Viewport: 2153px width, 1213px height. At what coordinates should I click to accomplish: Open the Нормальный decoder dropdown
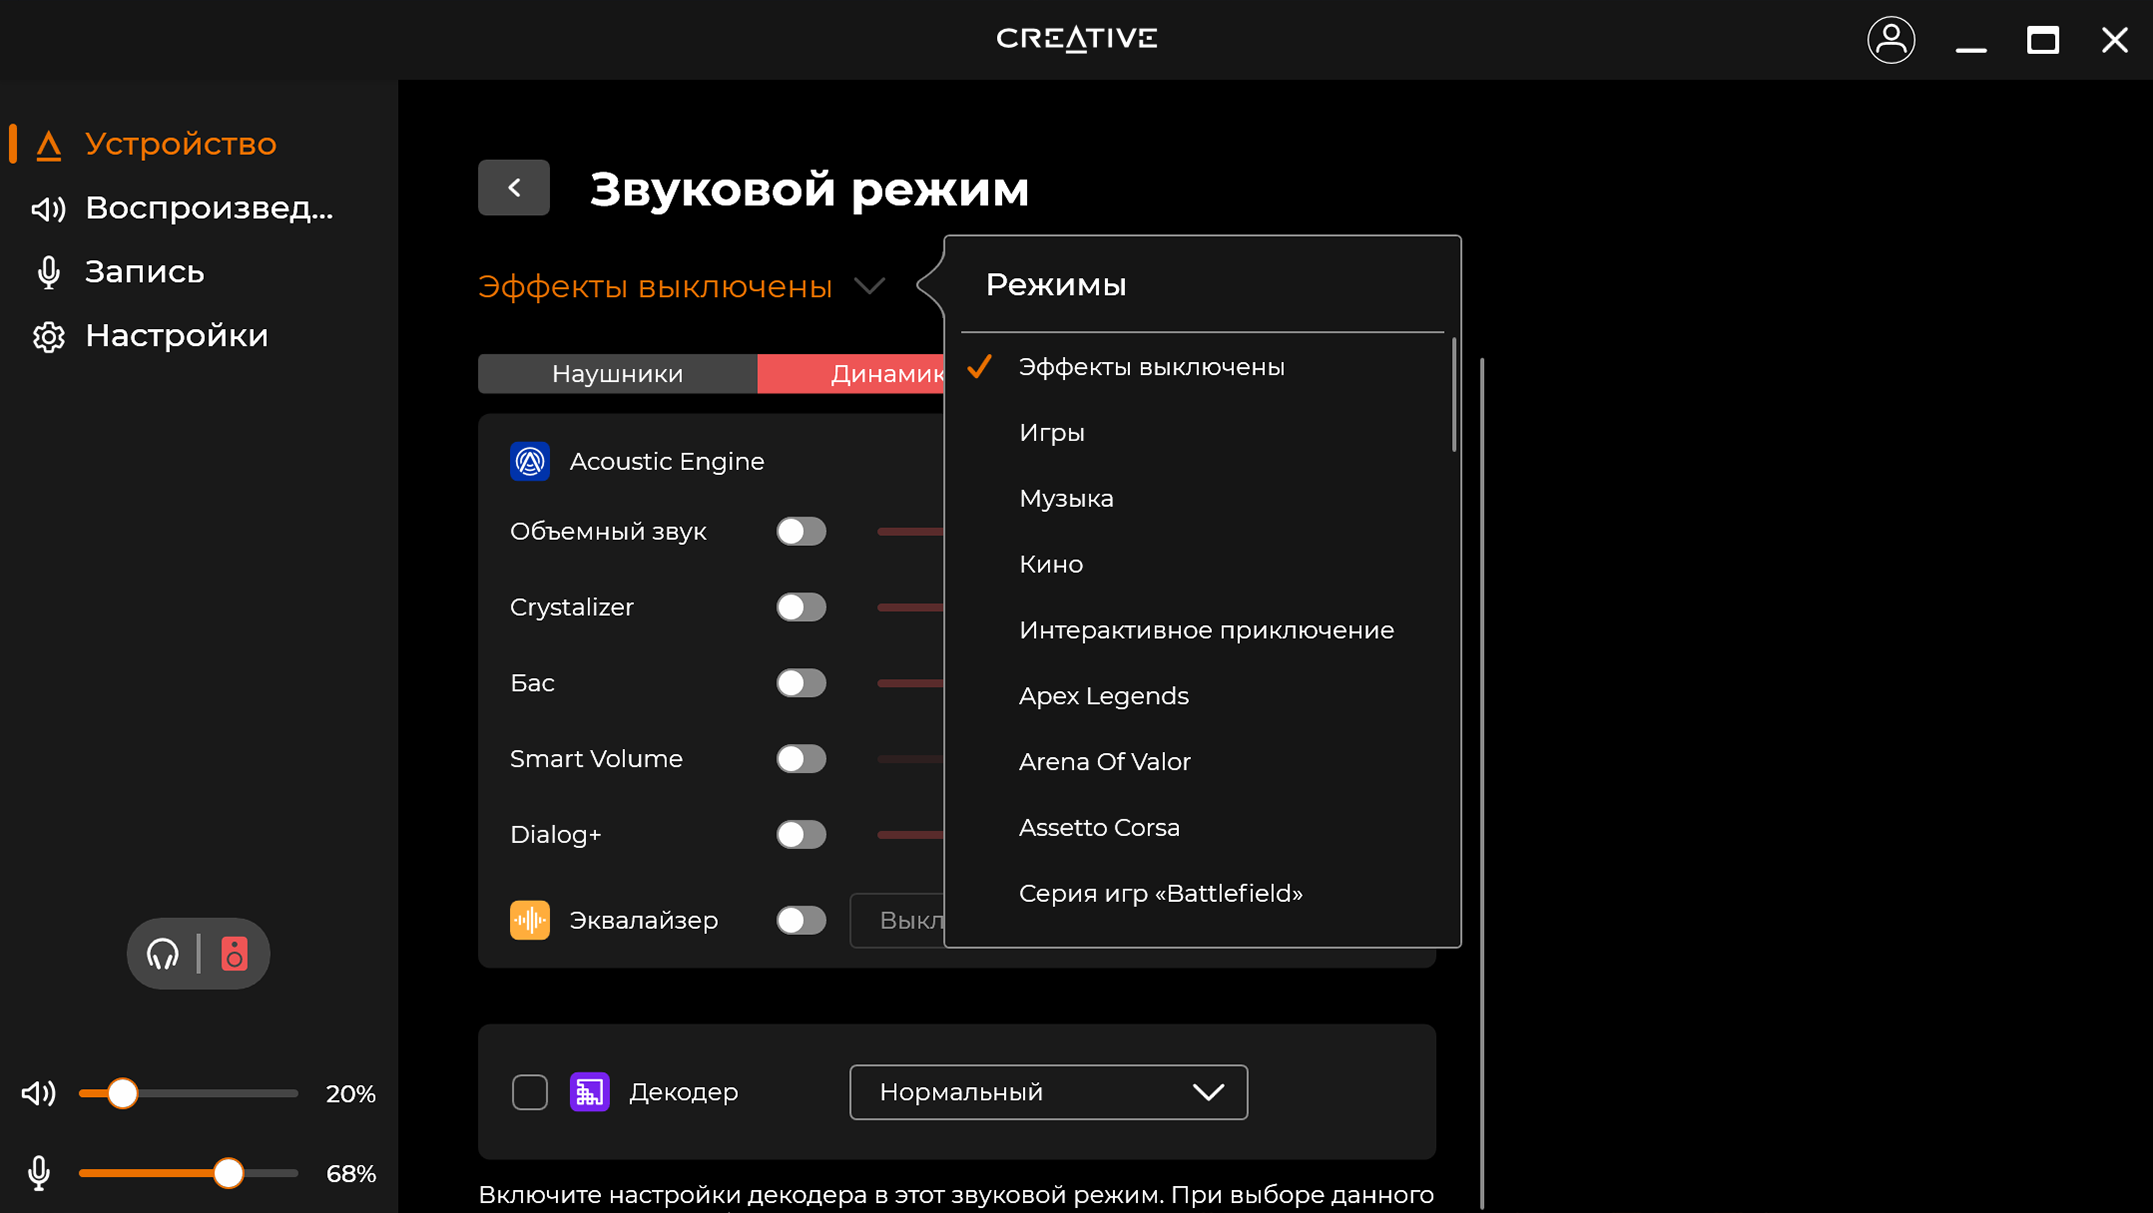[x=1048, y=1092]
